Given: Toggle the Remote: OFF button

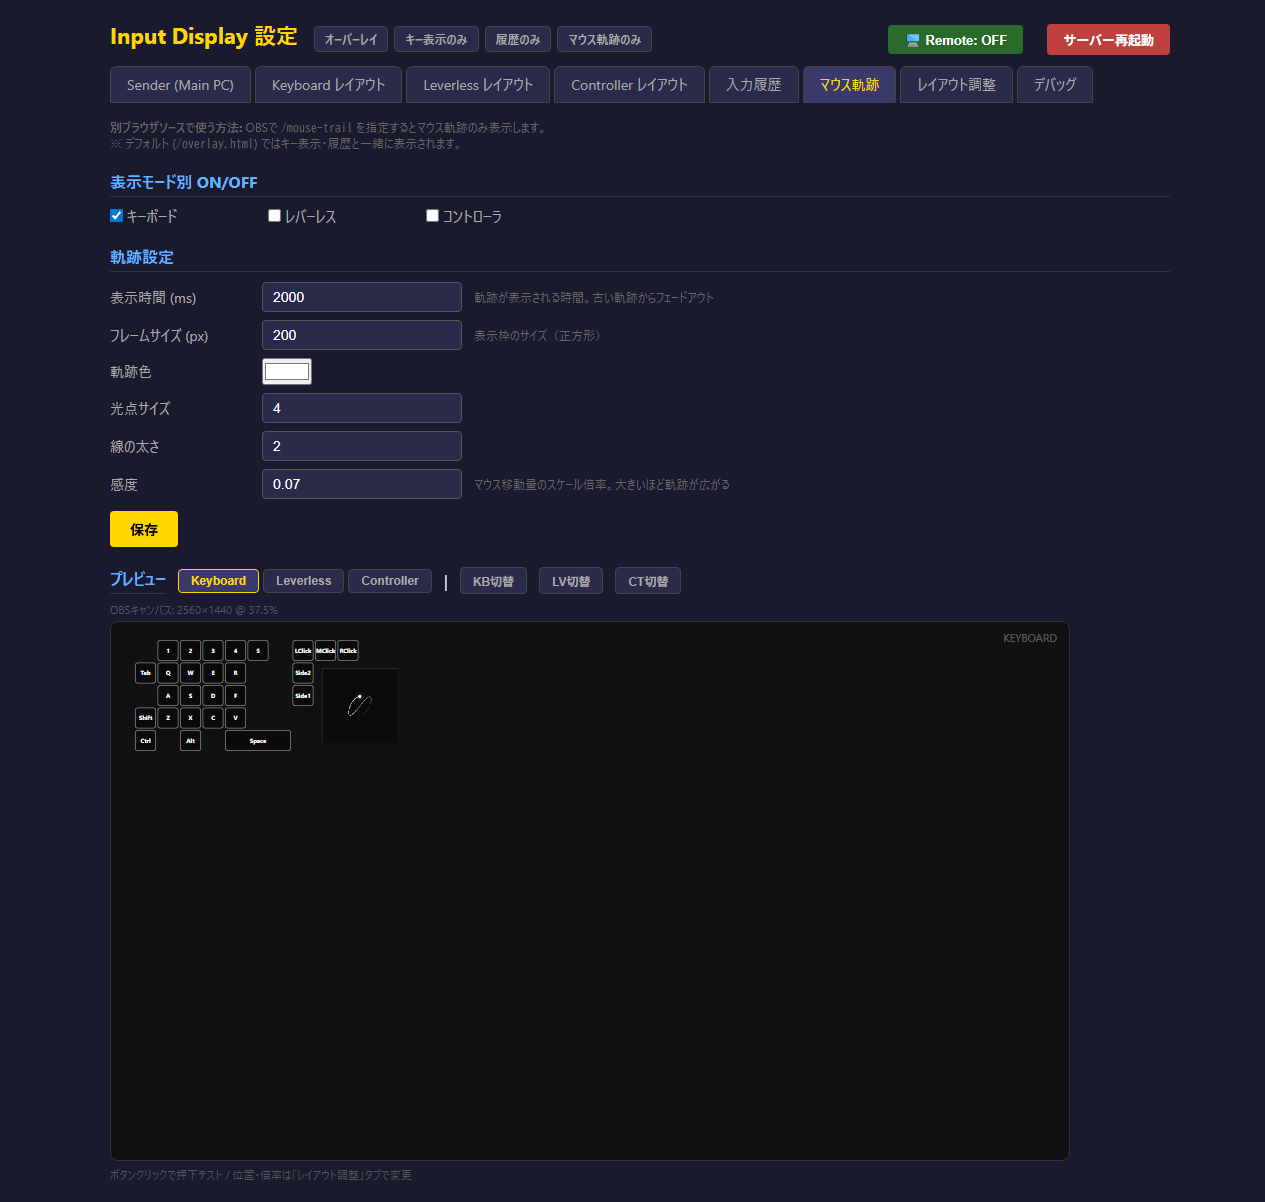Looking at the screenshot, I should tap(955, 40).
